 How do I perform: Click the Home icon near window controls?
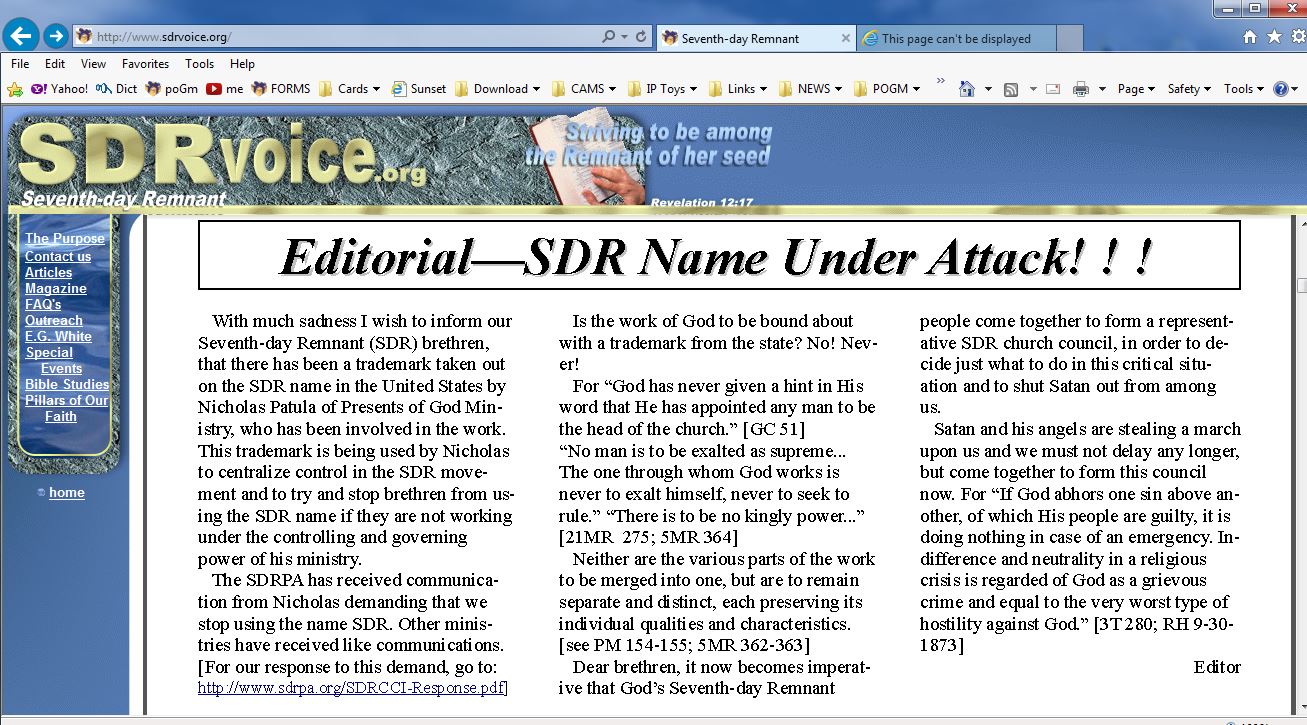(1250, 36)
